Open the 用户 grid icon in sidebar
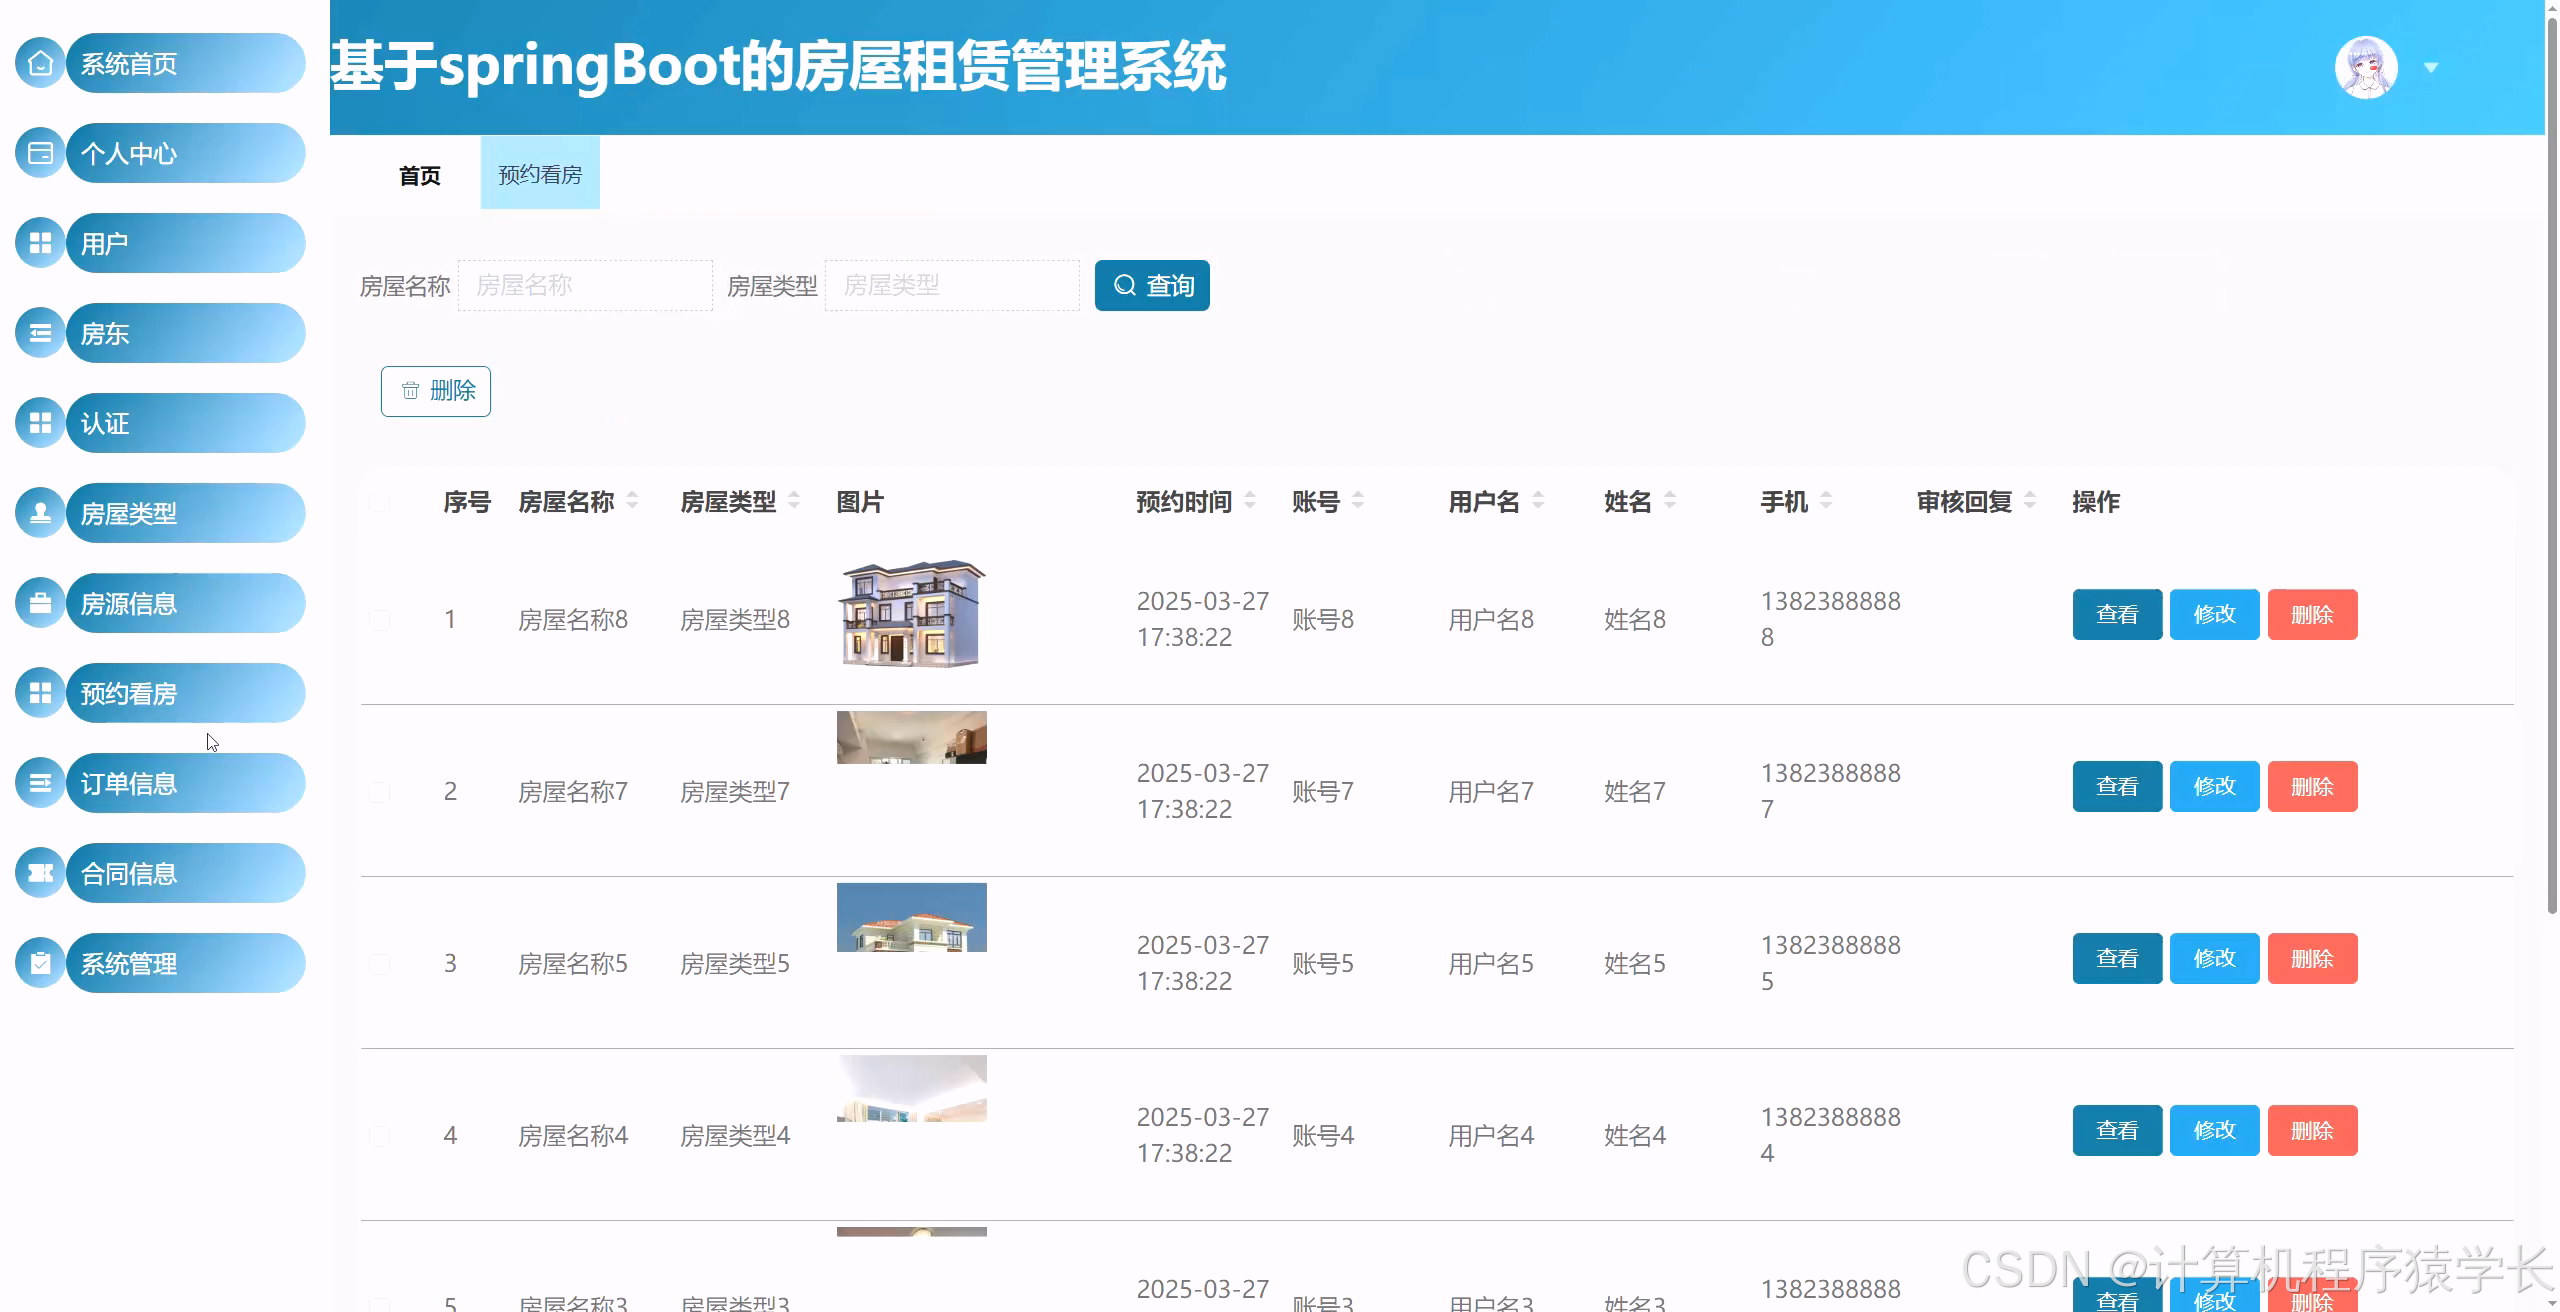 [40, 242]
